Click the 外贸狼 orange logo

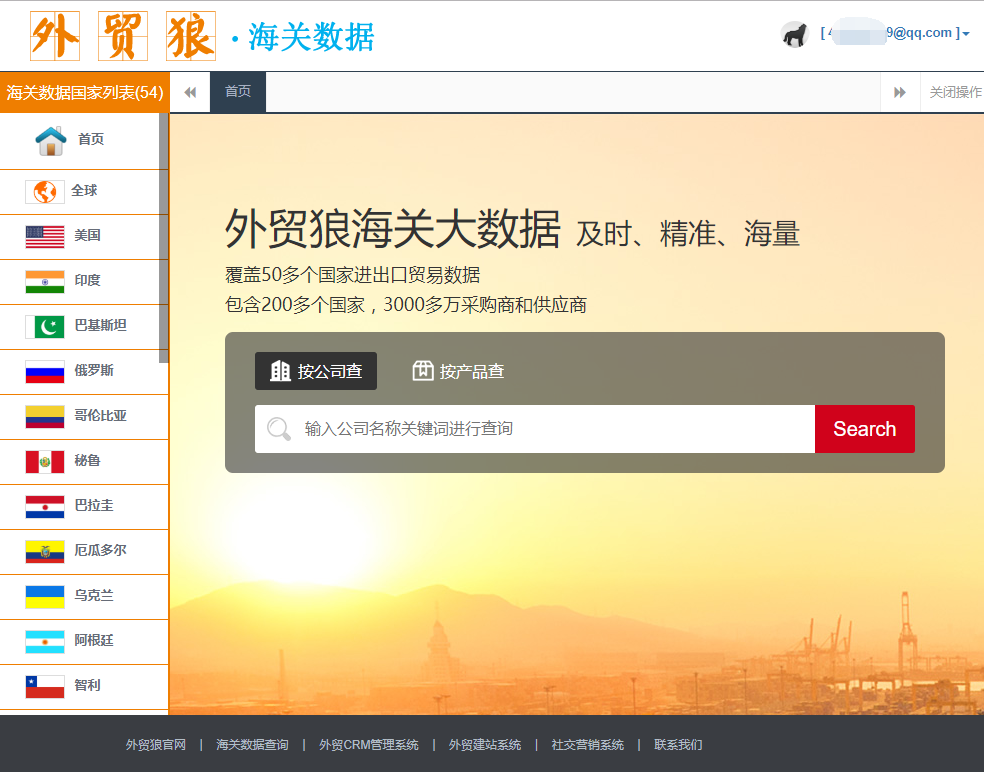coord(123,36)
